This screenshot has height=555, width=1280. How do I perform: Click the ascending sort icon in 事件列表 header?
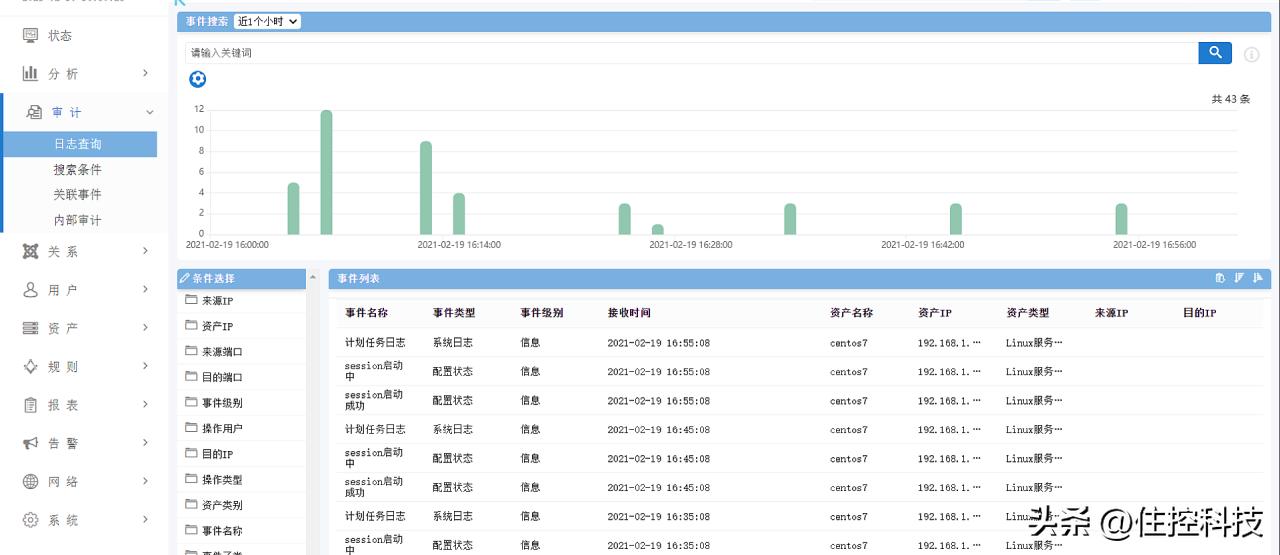pos(1258,278)
